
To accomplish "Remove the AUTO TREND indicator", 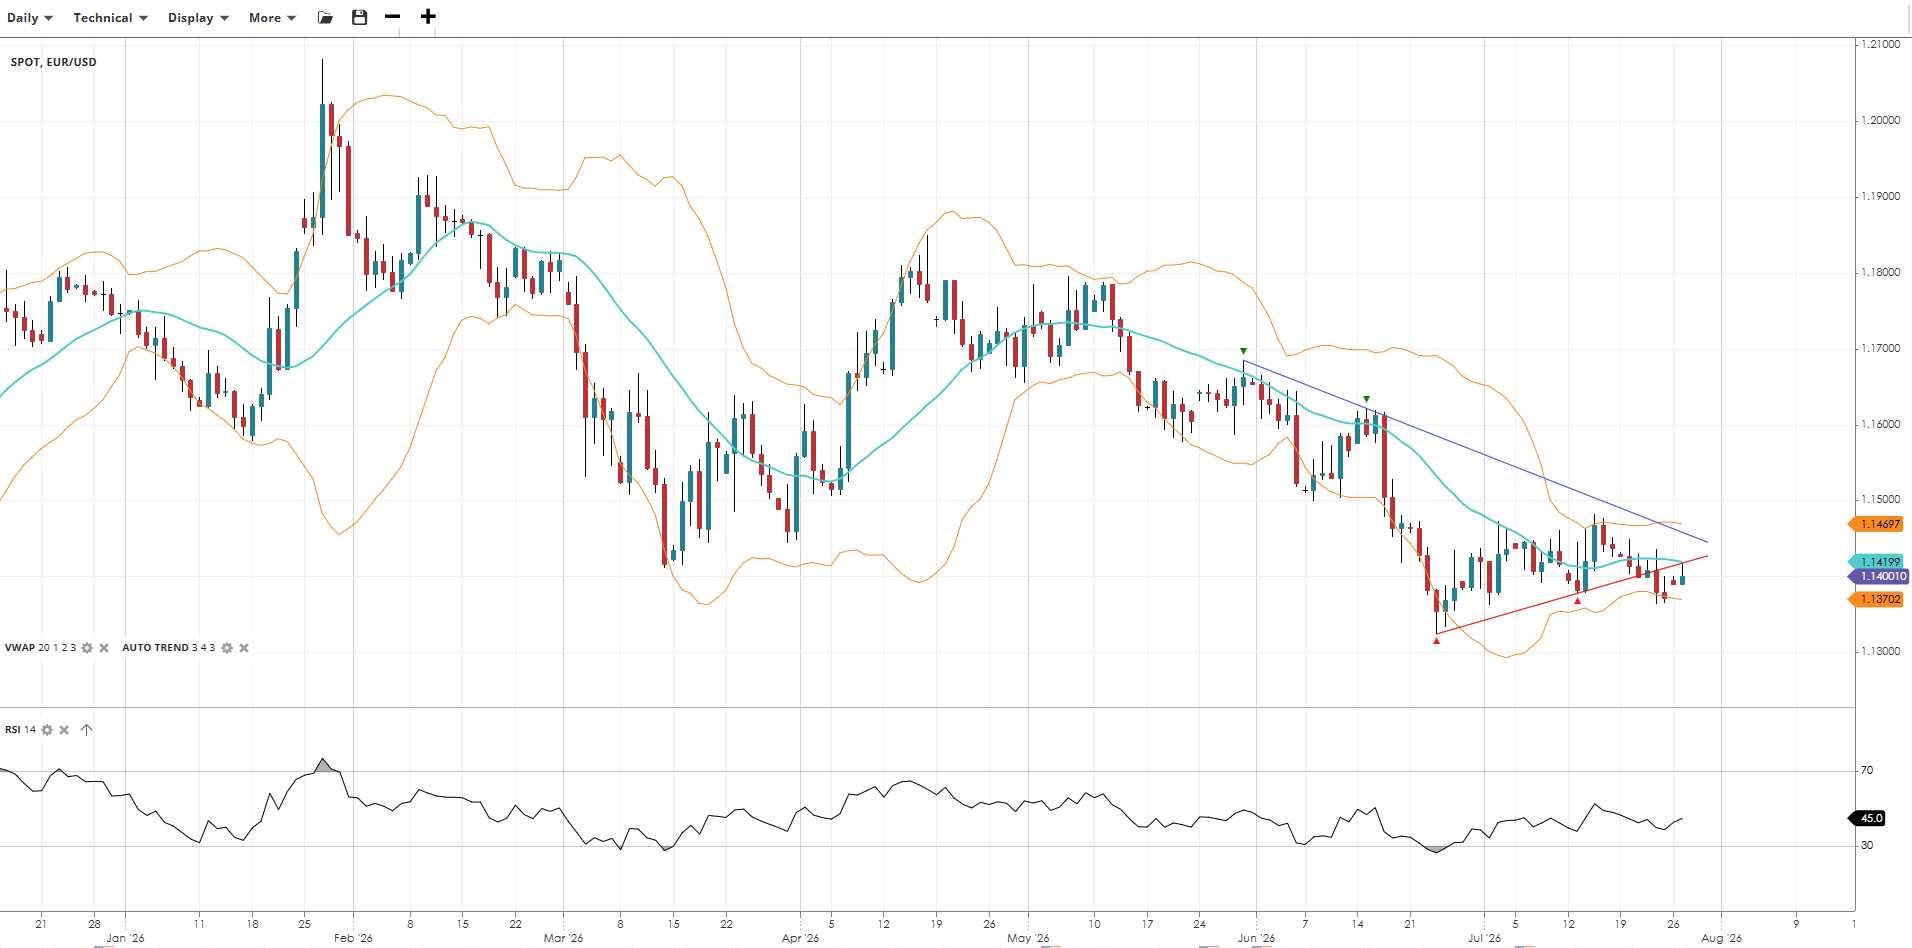I will [244, 648].
